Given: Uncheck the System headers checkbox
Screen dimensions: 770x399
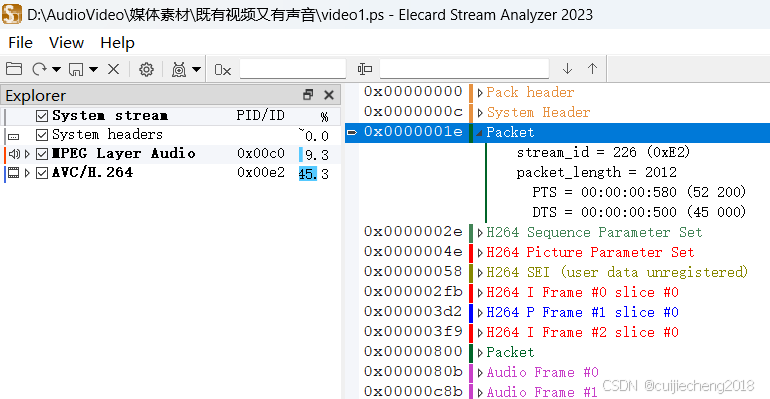Looking at the screenshot, I should click(42, 134).
